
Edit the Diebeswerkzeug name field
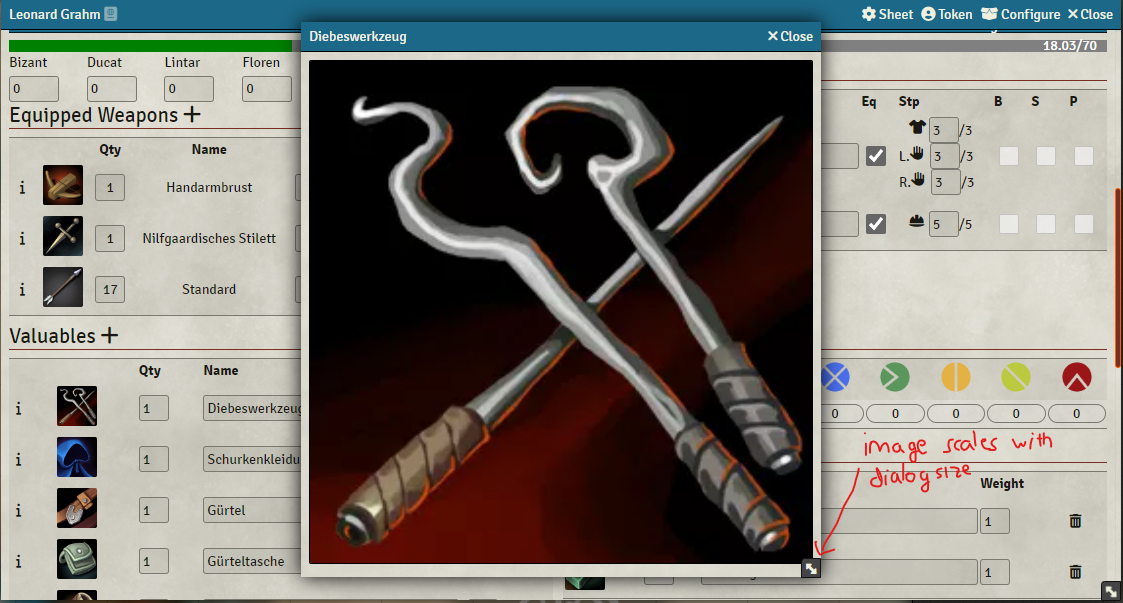coord(252,408)
